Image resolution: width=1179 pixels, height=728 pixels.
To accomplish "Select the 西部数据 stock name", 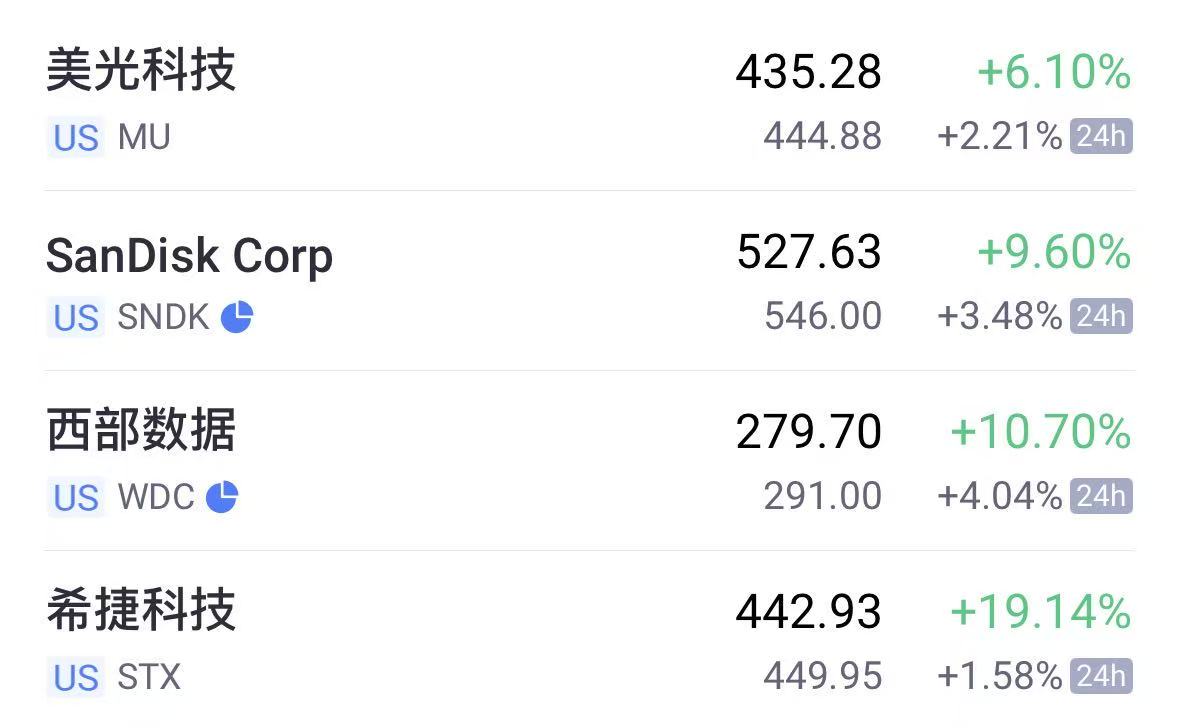I will (x=141, y=431).
